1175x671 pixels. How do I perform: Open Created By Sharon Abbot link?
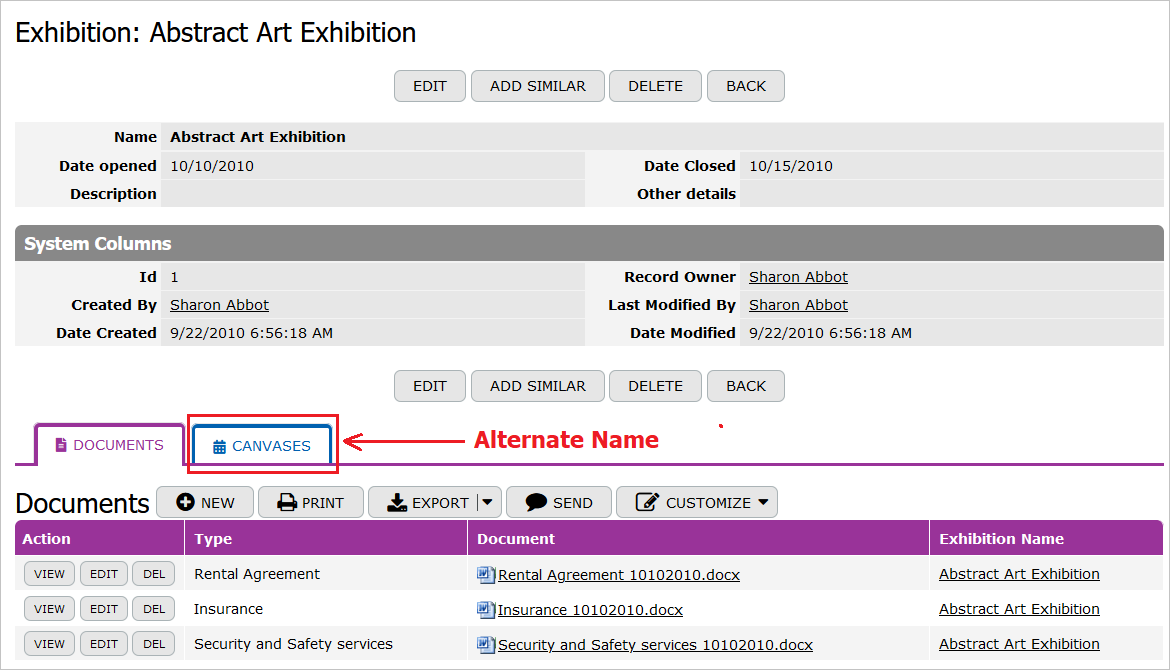coord(220,305)
